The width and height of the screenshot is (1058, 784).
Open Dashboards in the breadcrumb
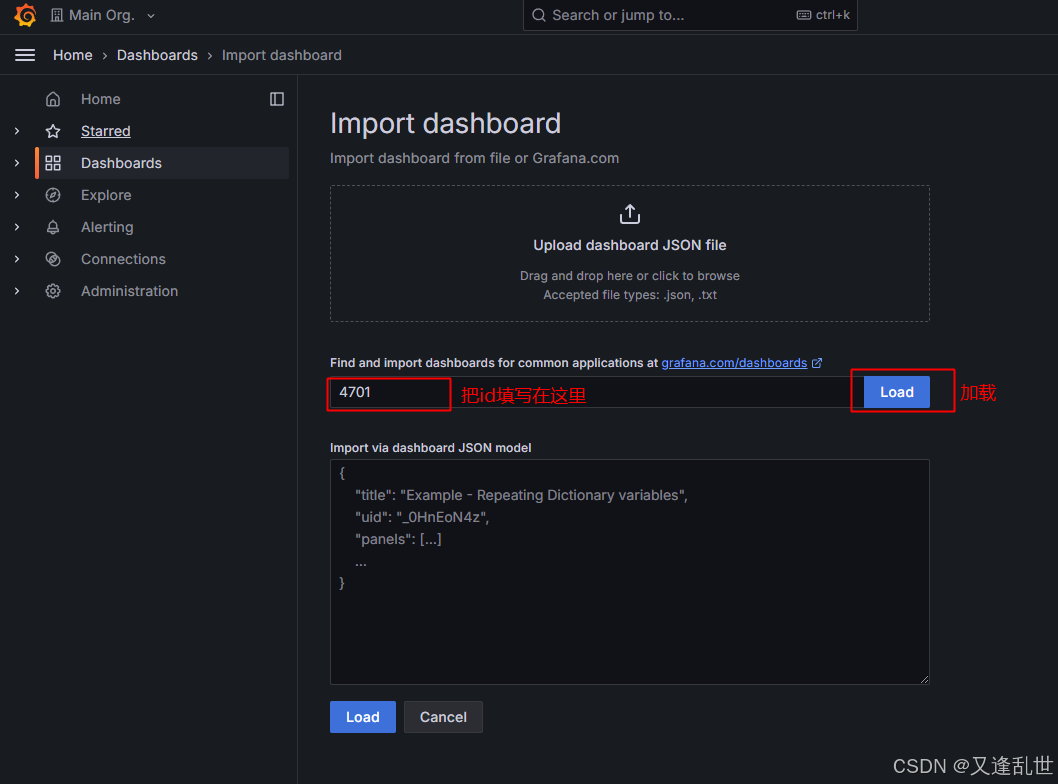coord(157,55)
